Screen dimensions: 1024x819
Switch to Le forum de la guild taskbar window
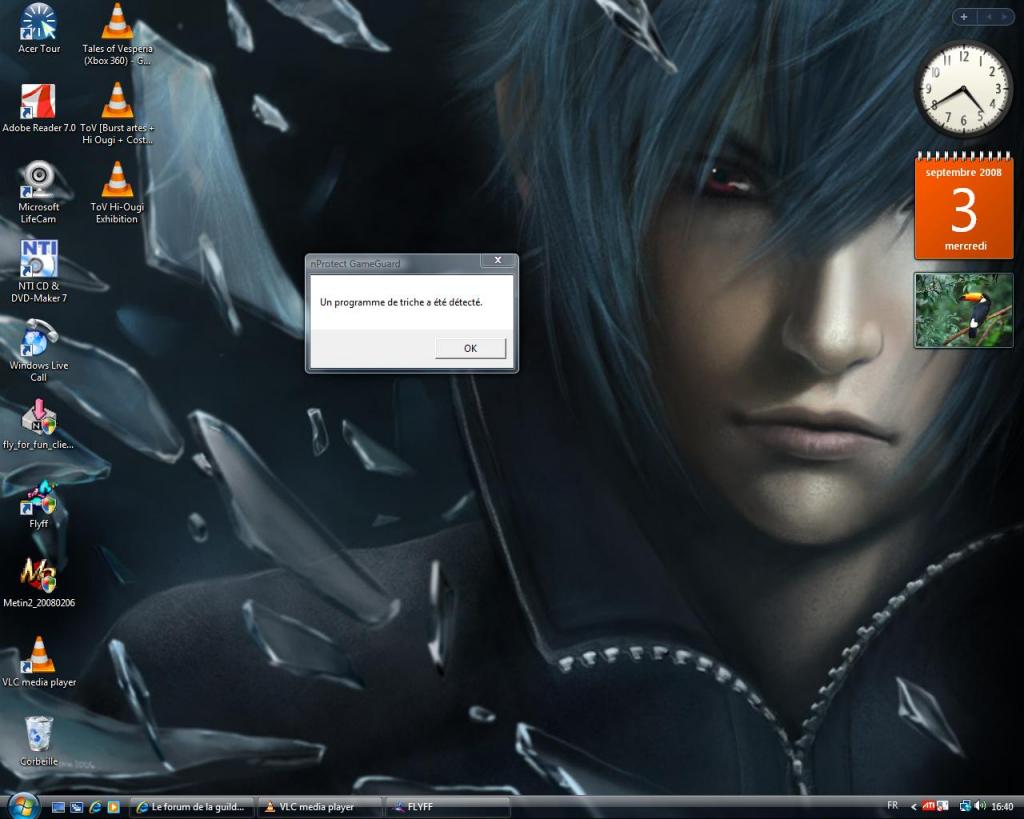(x=191, y=807)
